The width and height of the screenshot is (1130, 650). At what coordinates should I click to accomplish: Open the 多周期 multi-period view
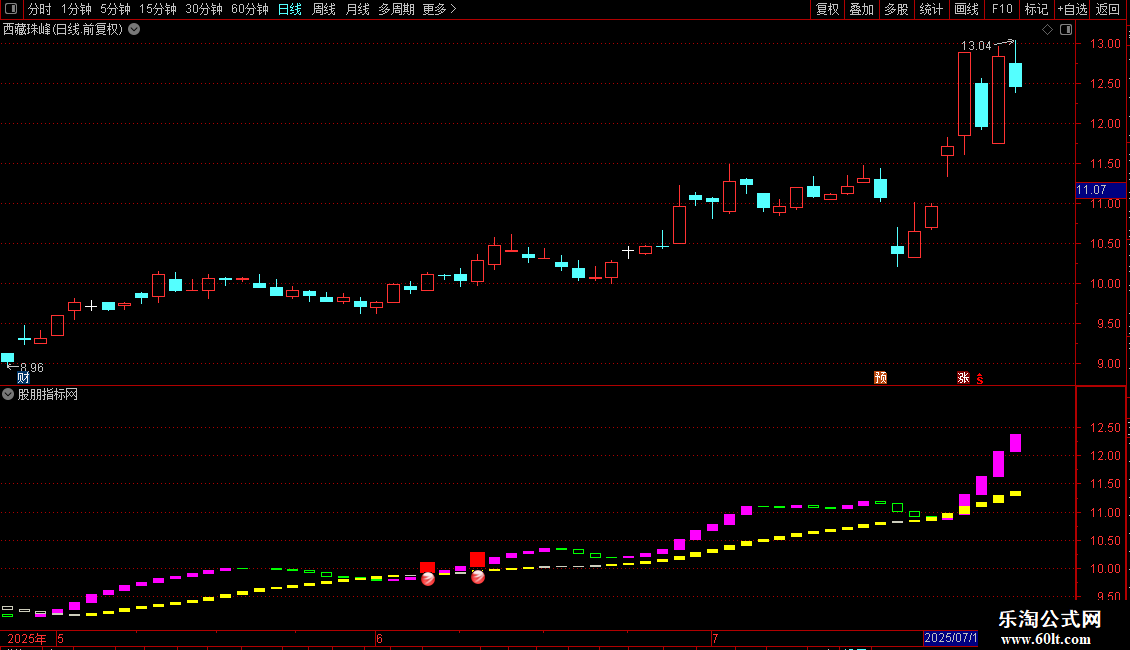396,9
